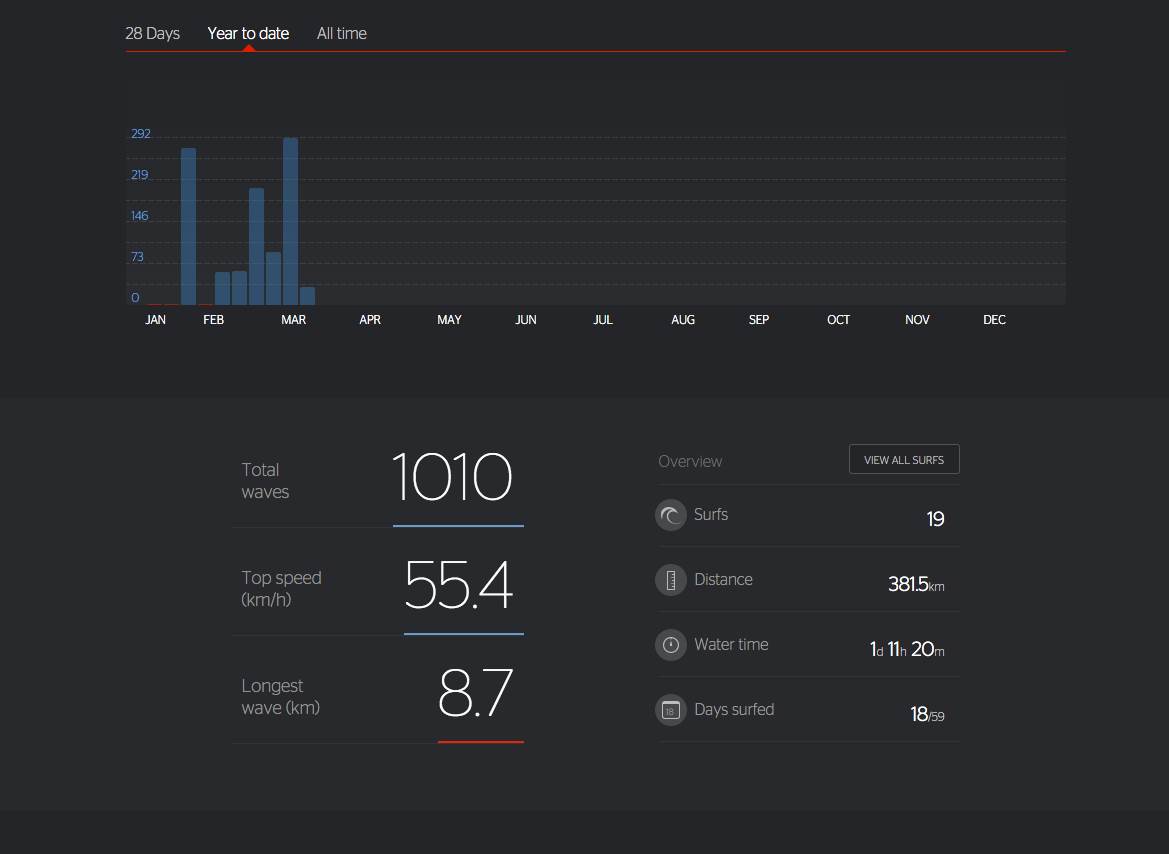Click the Days surfed calendar icon
This screenshot has width=1169, height=854.
click(670, 710)
